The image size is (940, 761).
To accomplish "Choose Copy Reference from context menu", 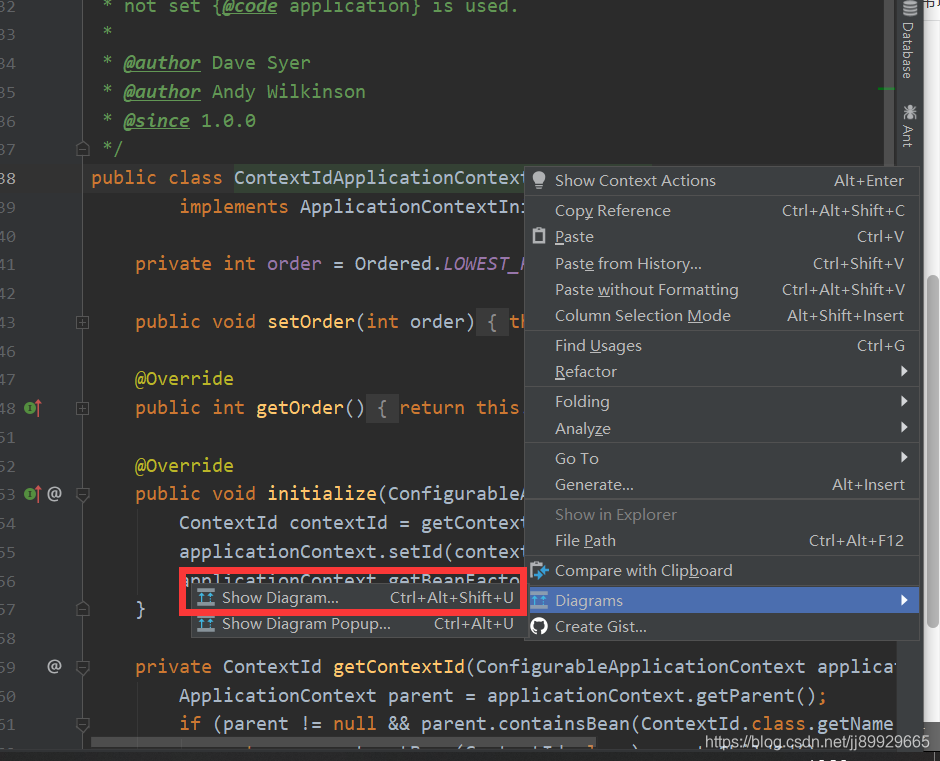I will click(722, 210).
